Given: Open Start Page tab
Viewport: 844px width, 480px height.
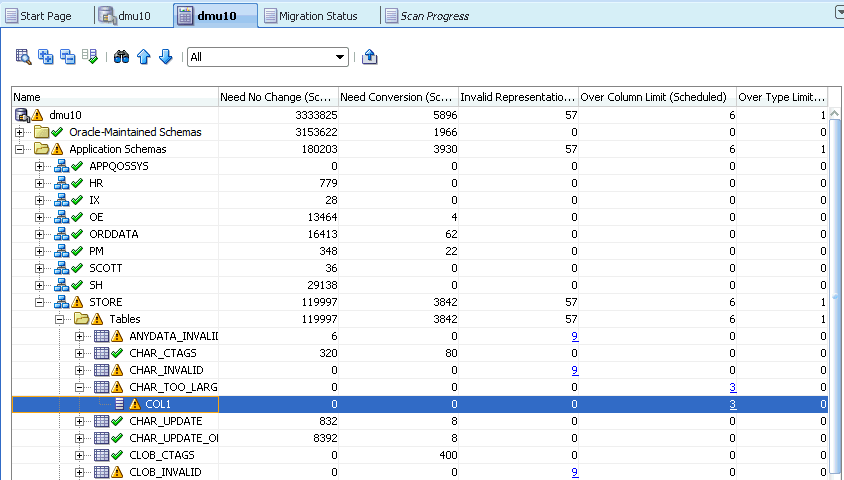Looking at the screenshot, I should (46, 16).
